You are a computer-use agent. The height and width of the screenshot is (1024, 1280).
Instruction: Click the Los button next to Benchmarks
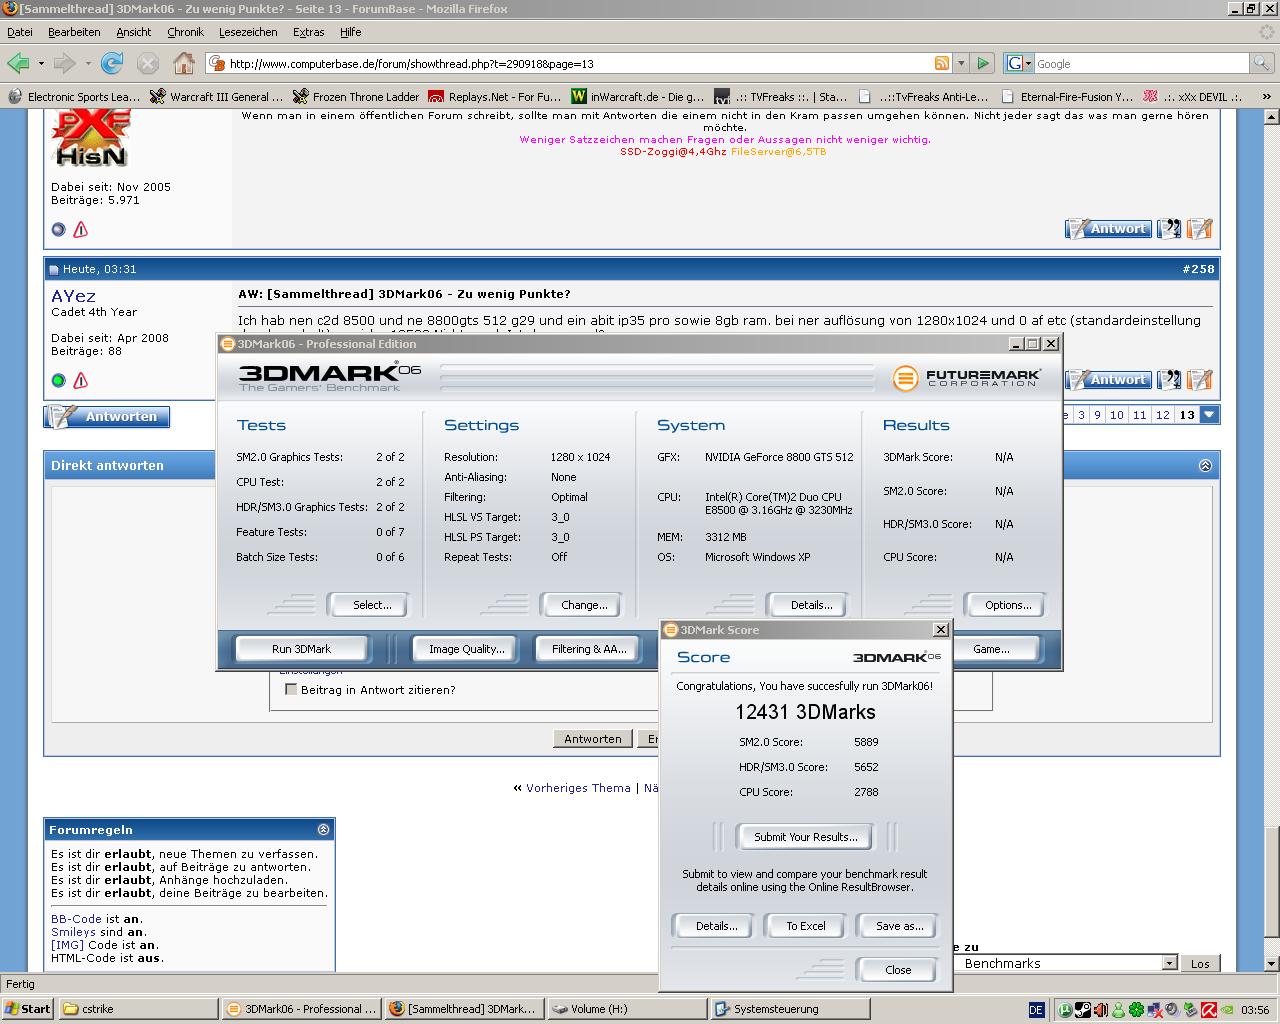pos(1200,963)
